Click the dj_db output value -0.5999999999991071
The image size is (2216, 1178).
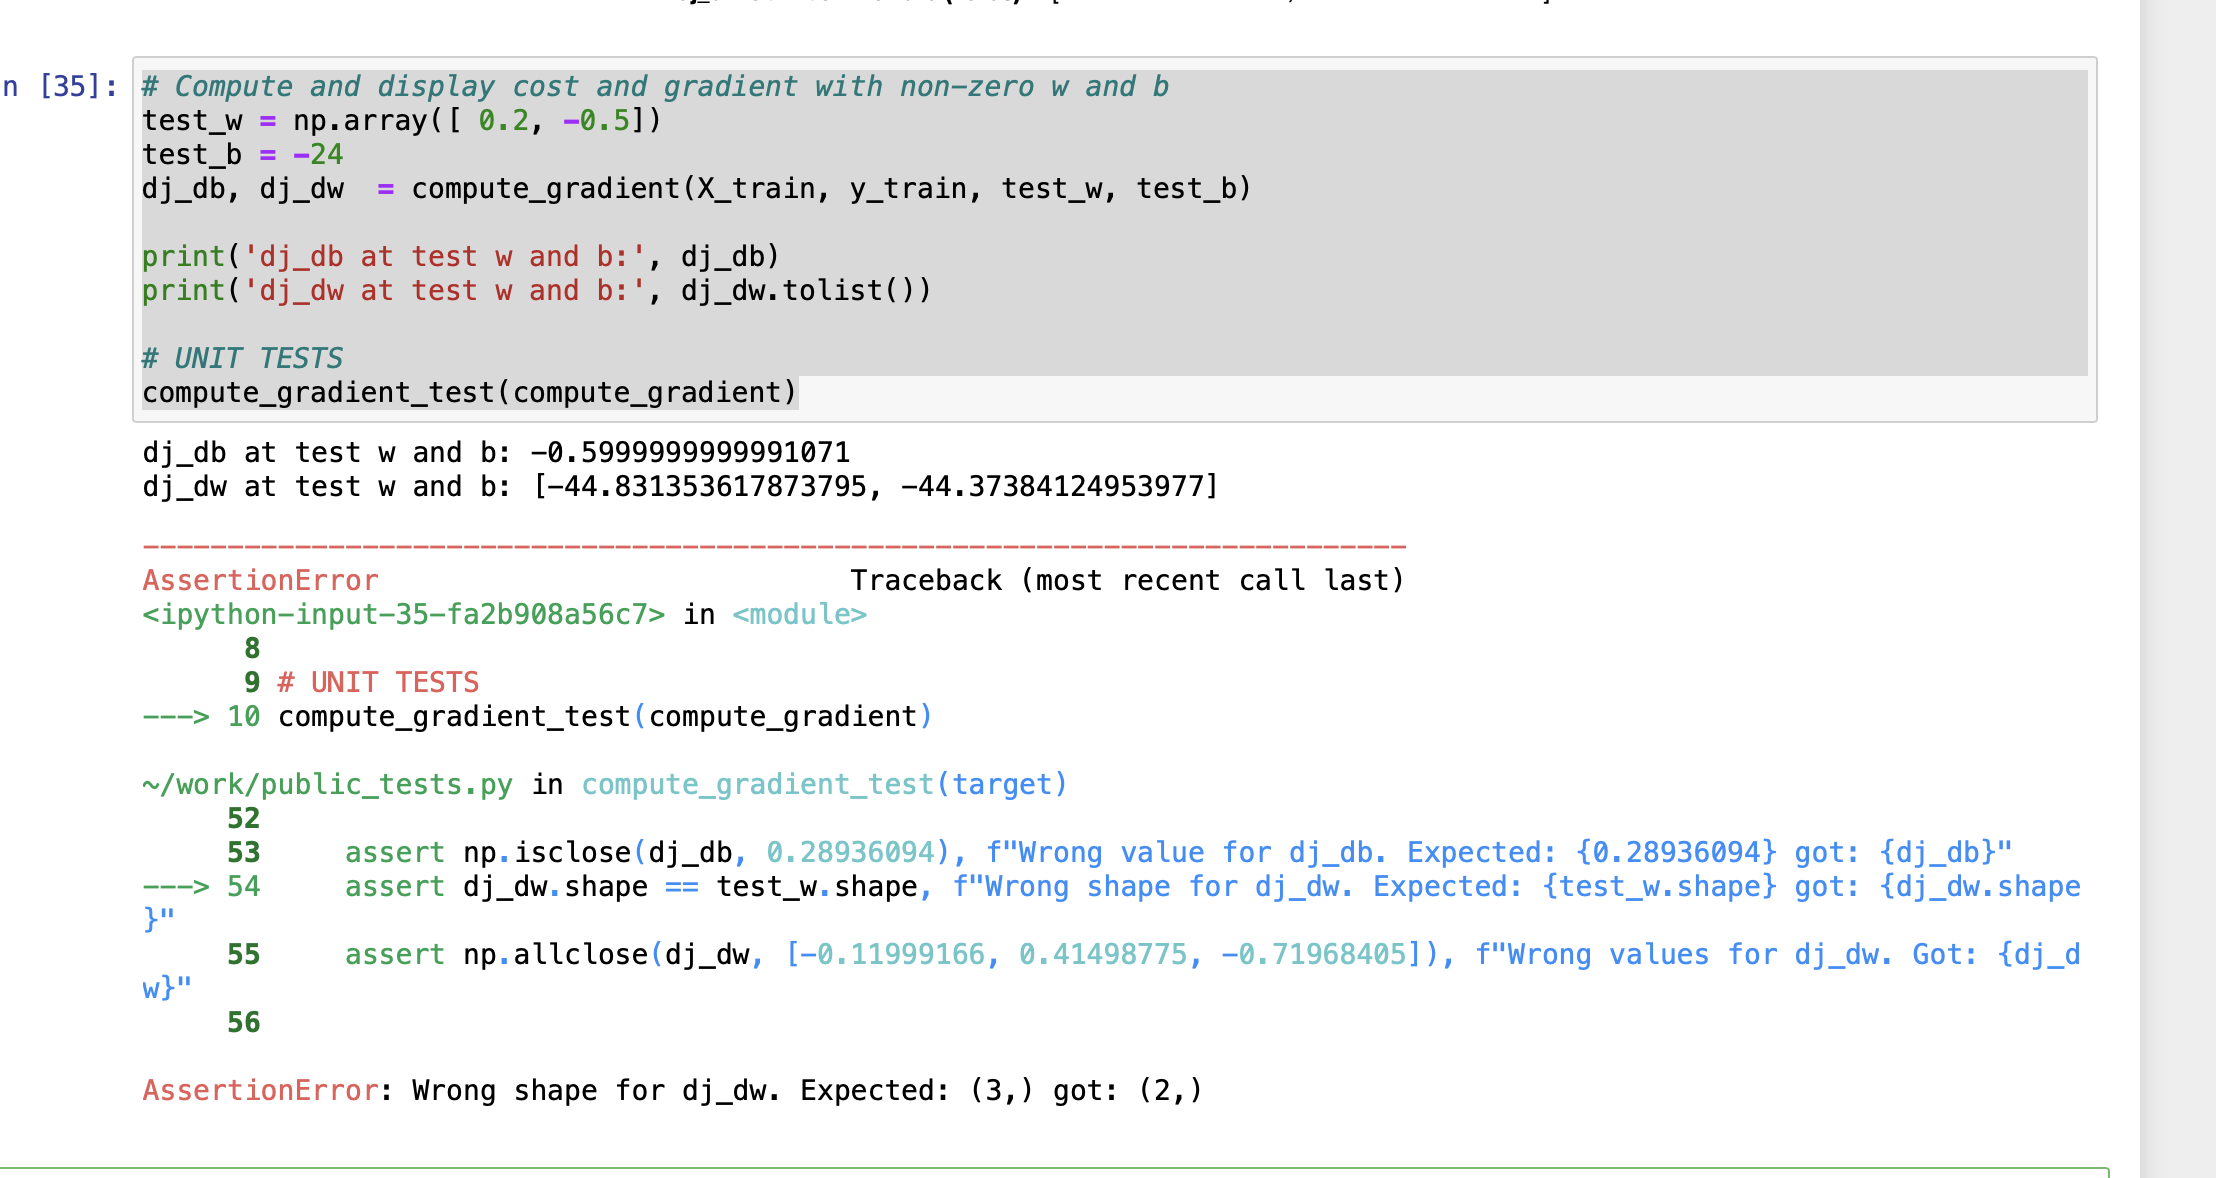pyautogui.click(x=690, y=453)
